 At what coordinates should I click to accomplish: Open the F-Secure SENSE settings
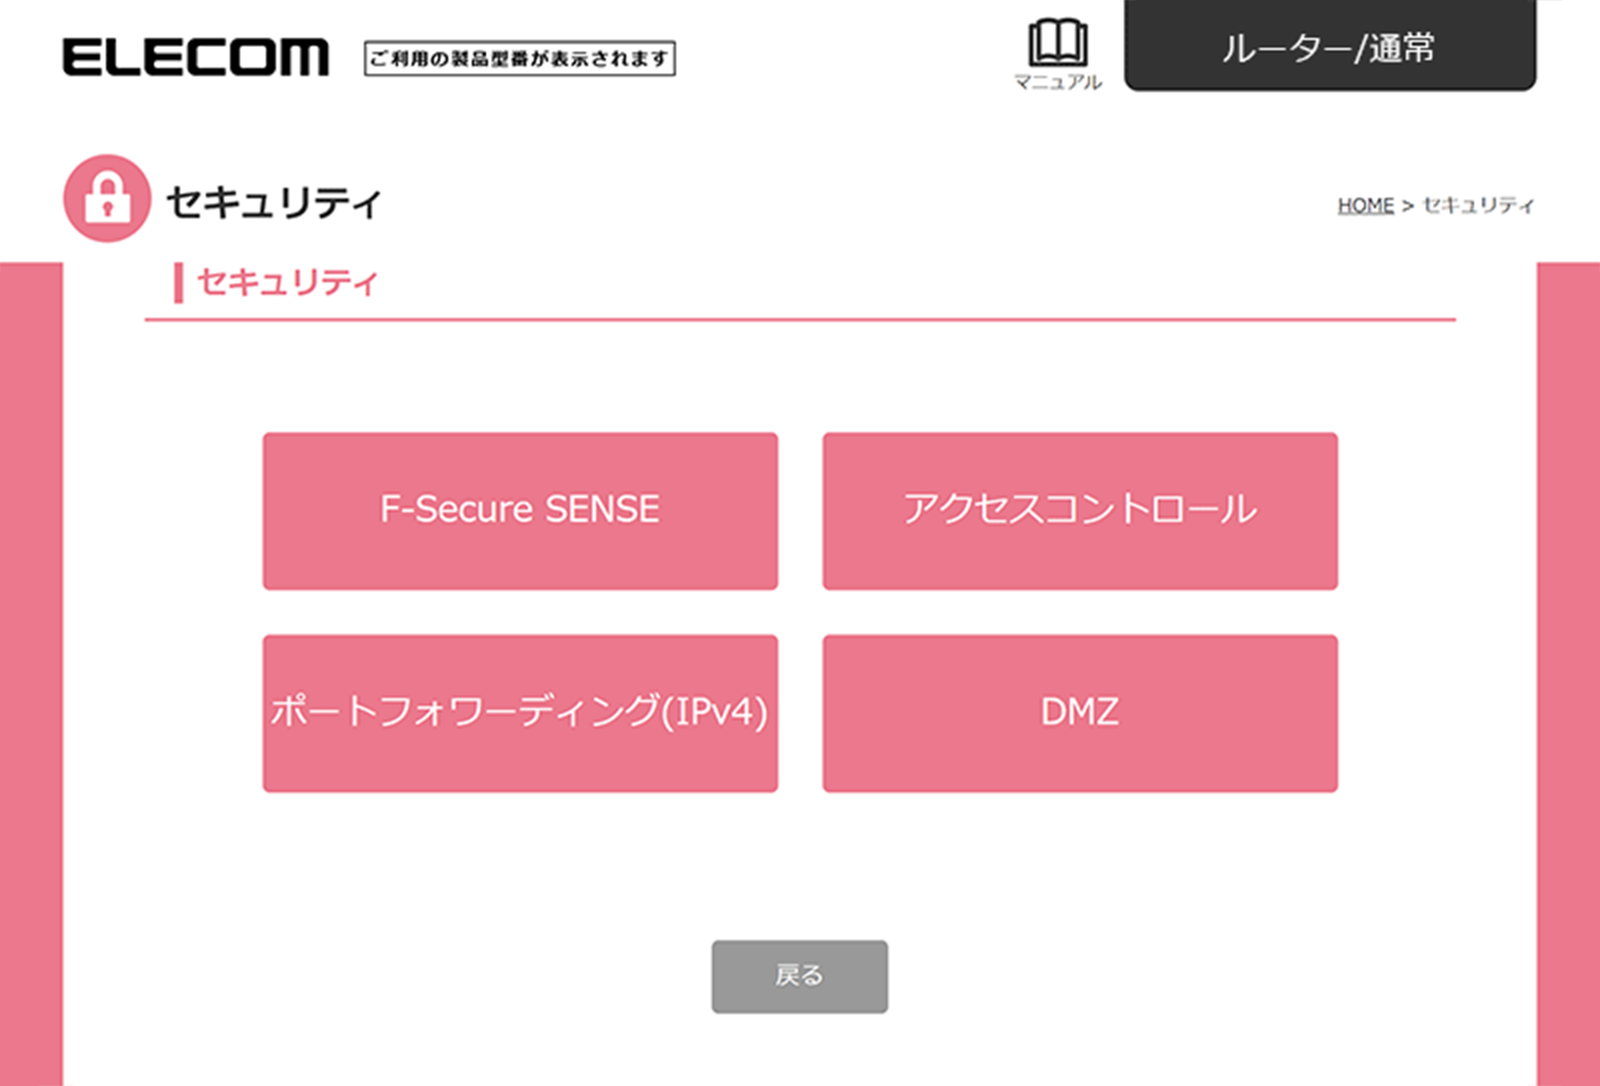click(x=520, y=510)
